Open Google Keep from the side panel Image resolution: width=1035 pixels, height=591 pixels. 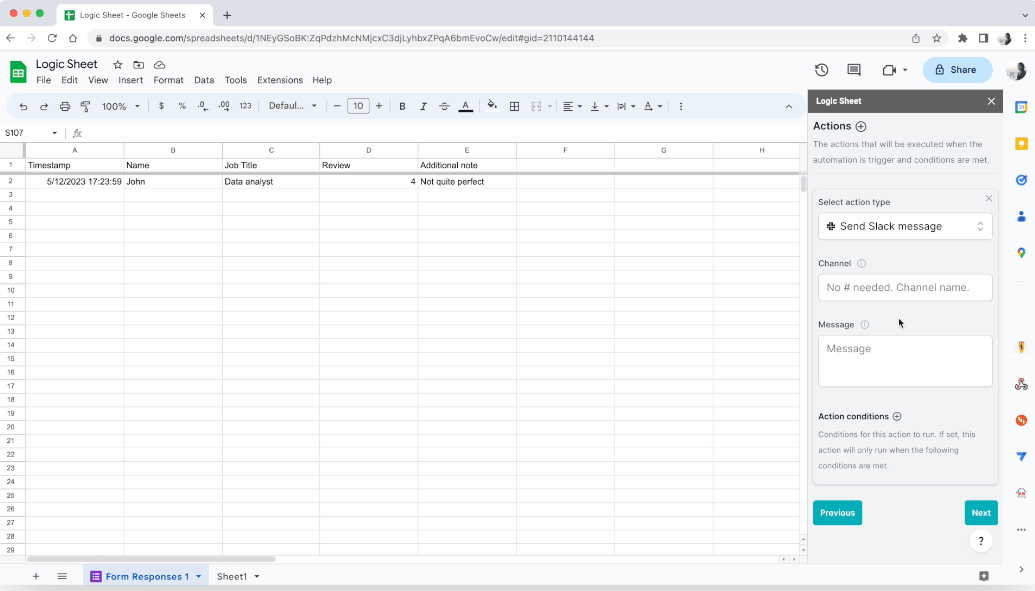point(1022,144)
